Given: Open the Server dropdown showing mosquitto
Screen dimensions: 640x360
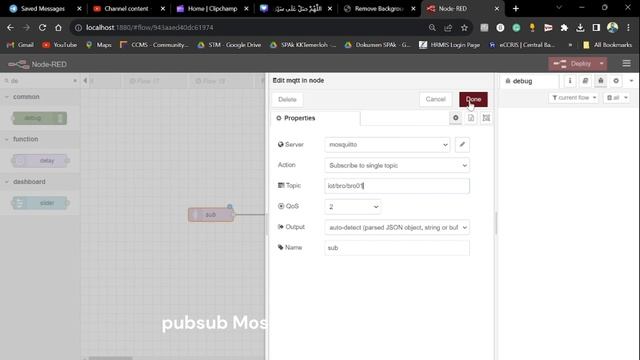Looking at the screenshot, I should [387, 144].
